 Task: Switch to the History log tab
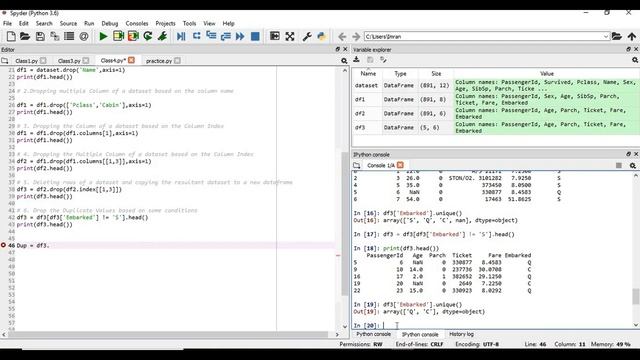pyautogui.click(x=461, y=334)
